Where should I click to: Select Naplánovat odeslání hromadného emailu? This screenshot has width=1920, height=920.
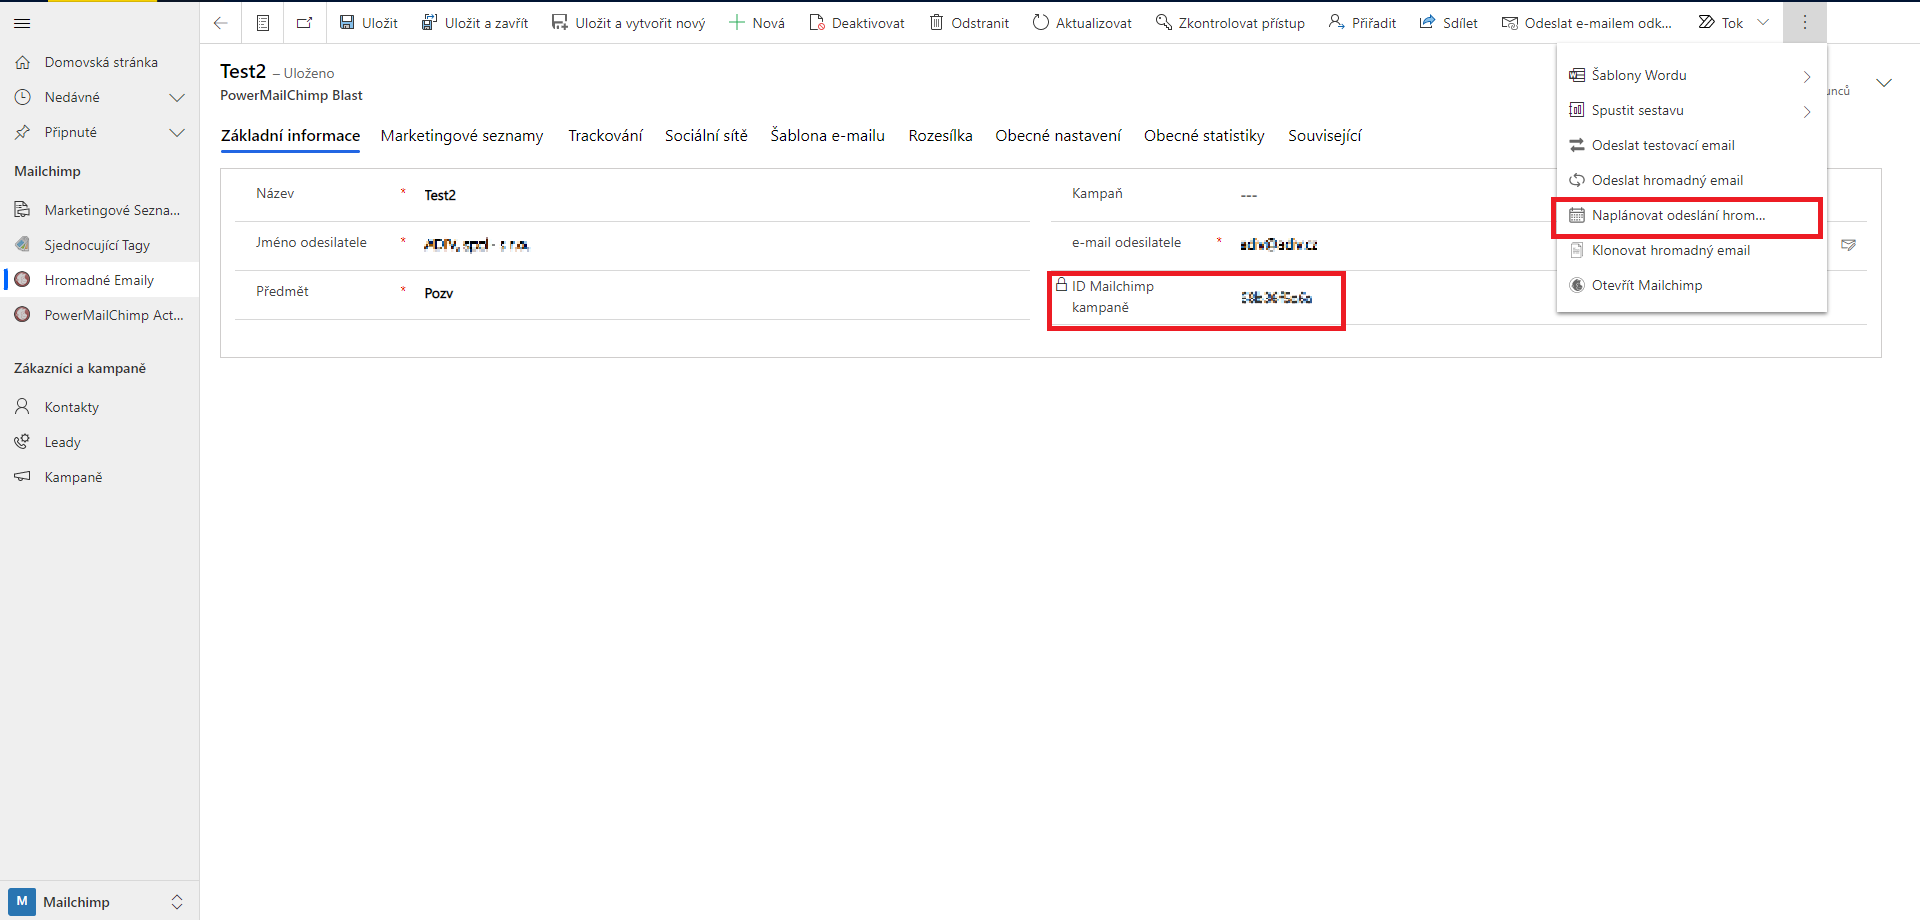tap(1678, 215)
